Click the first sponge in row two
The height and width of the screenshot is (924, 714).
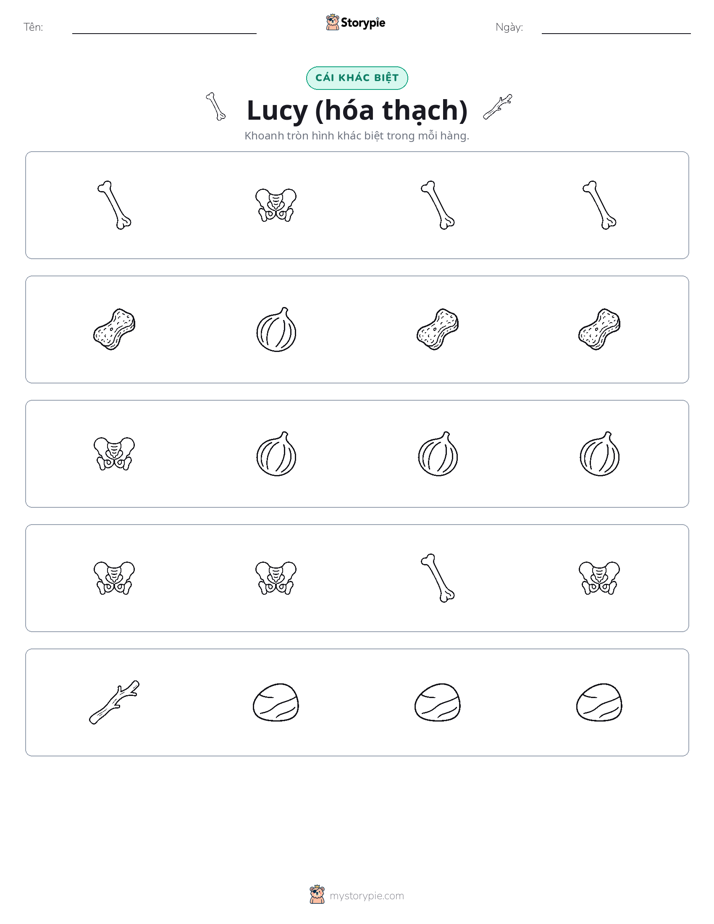point(114,329)
